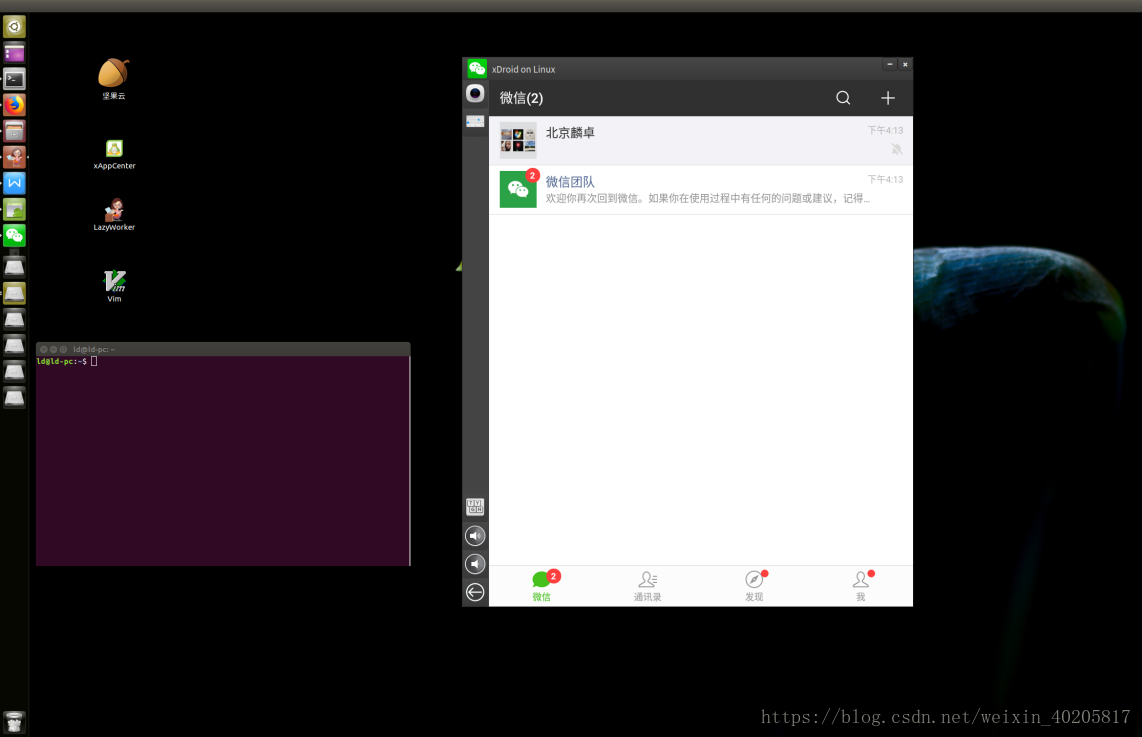The image size is (1142, 737).
Task: Open the Ubuntu Dash from the launcher
Action: coord(15,27)
